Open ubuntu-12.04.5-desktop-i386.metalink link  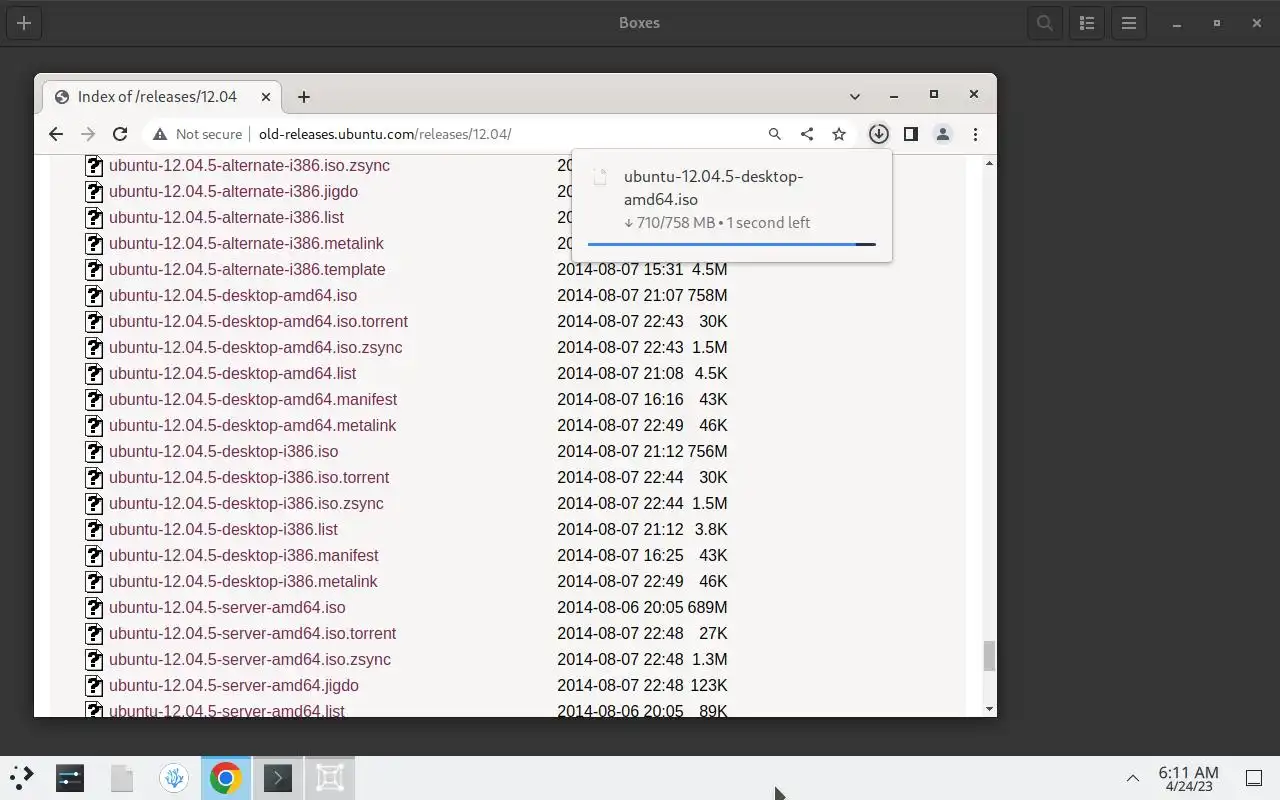click(243, 582)
